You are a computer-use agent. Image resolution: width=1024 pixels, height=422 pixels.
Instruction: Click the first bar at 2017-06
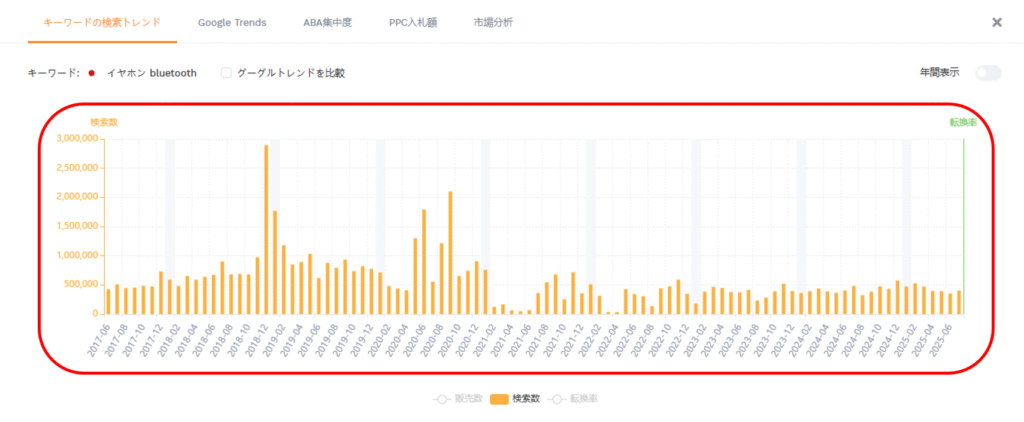pyautogui.click(x=108, y=301)
